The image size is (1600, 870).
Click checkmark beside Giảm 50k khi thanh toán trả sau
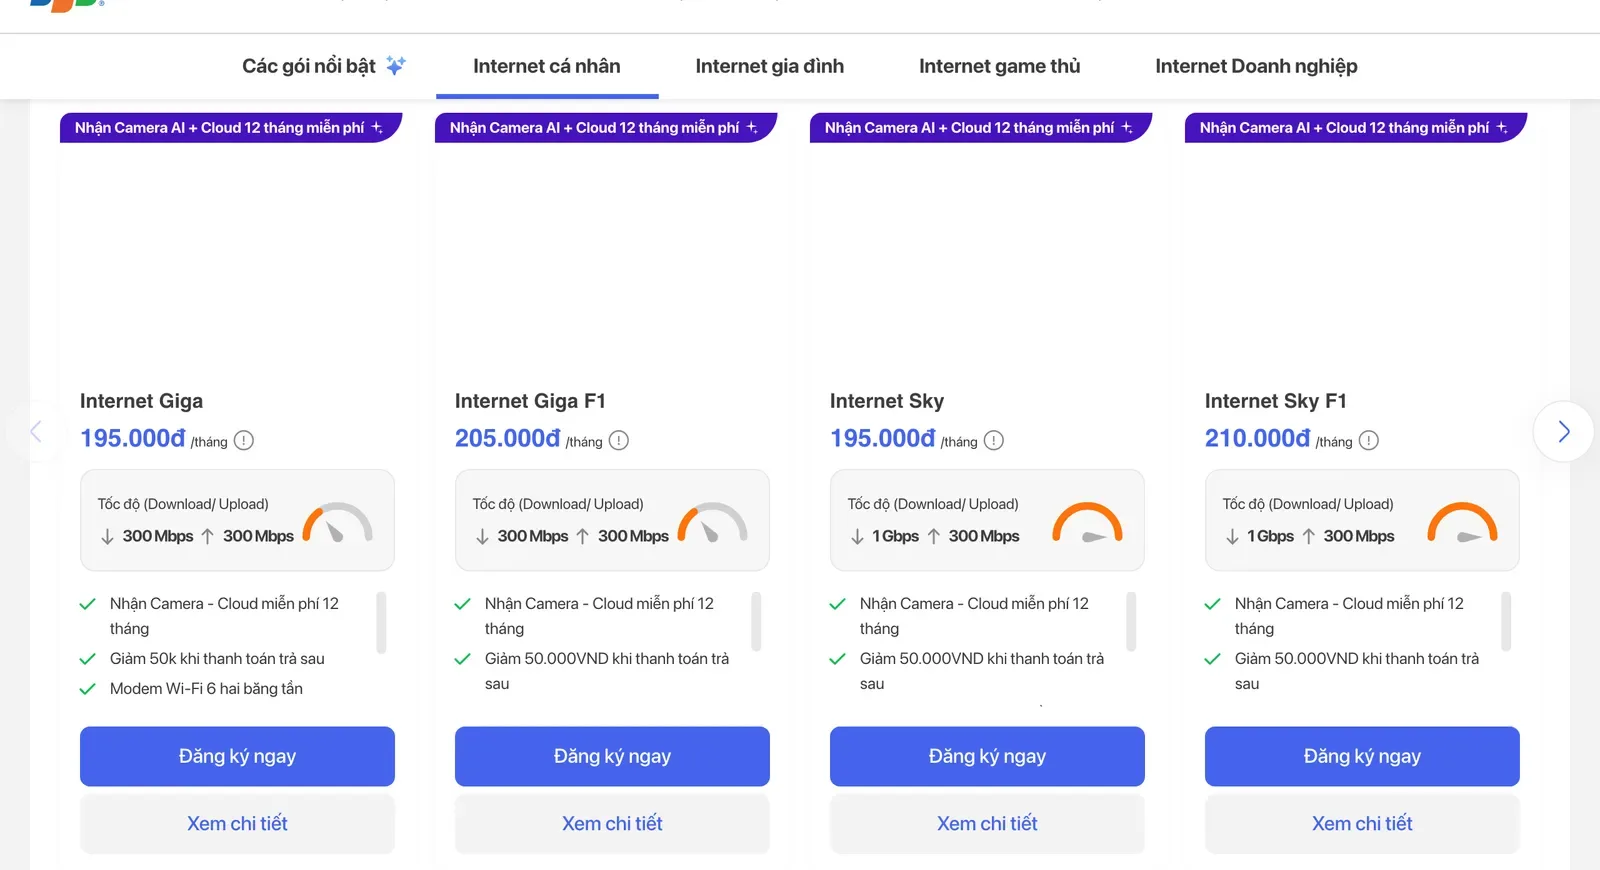point(88,659)
